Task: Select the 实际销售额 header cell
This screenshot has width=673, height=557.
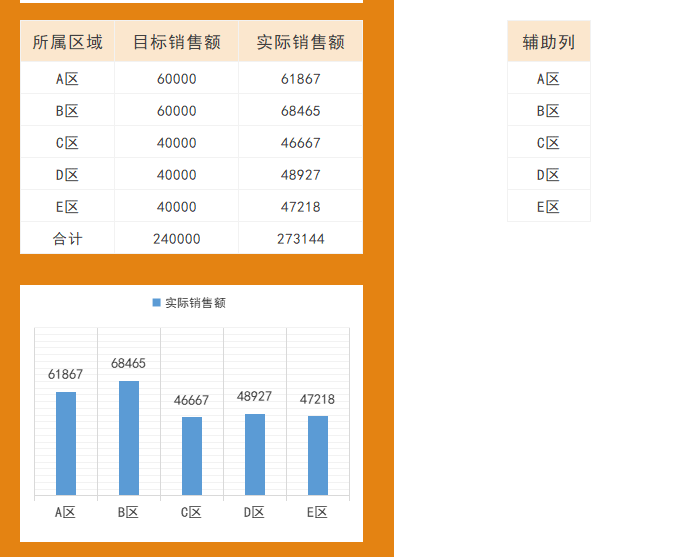Action: [300, 41]
